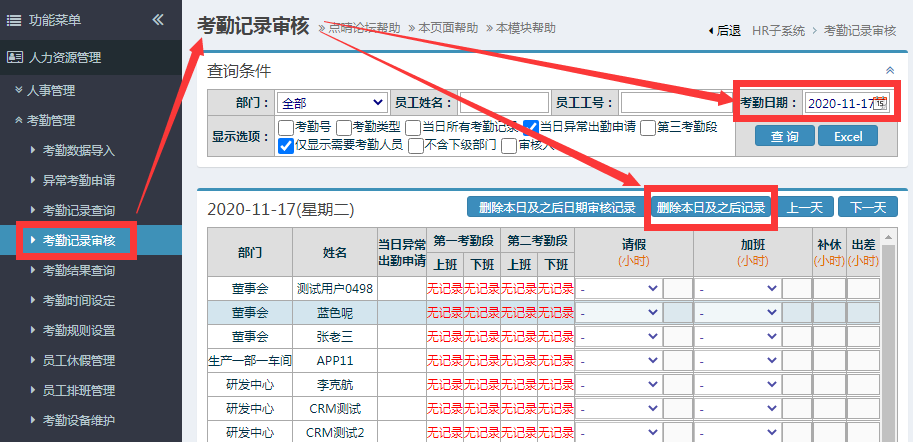Open the calendar picker in 考勤日期 field
The width and height of the screenshot is (913, 442).
pyautogui.click(x=879, y=103)
